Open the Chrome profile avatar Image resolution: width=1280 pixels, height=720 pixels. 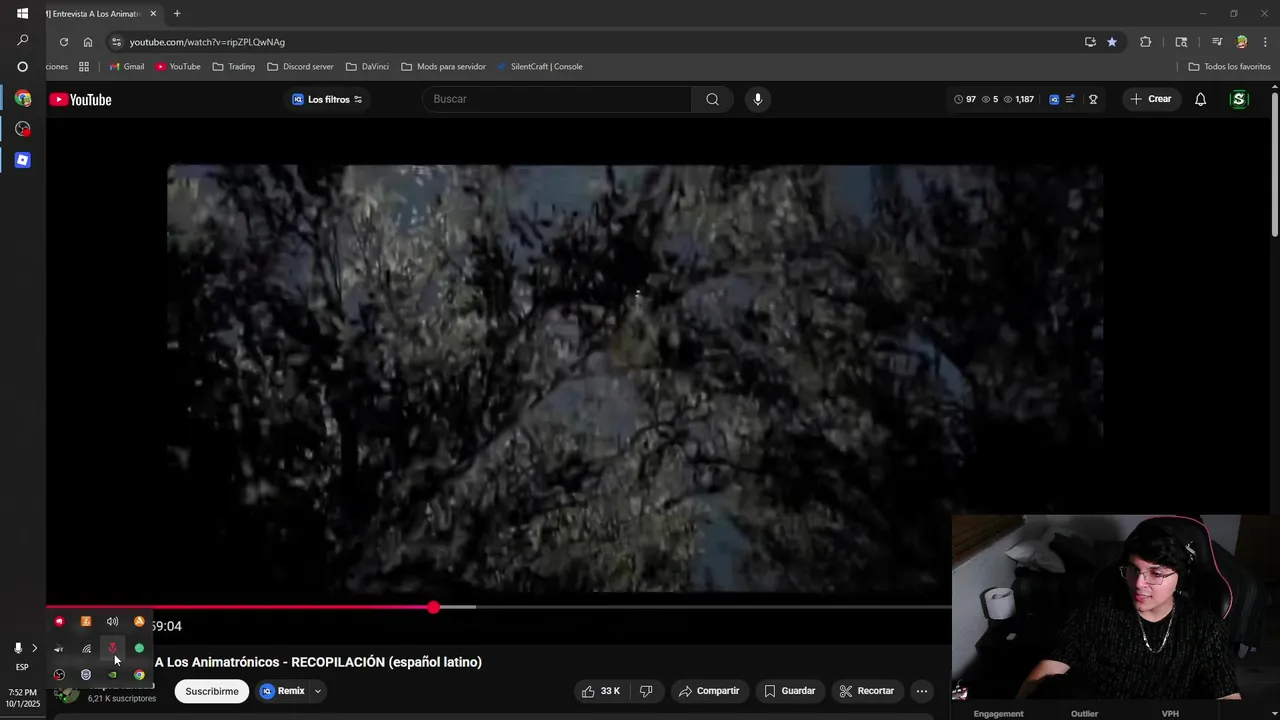(1242, 42)
